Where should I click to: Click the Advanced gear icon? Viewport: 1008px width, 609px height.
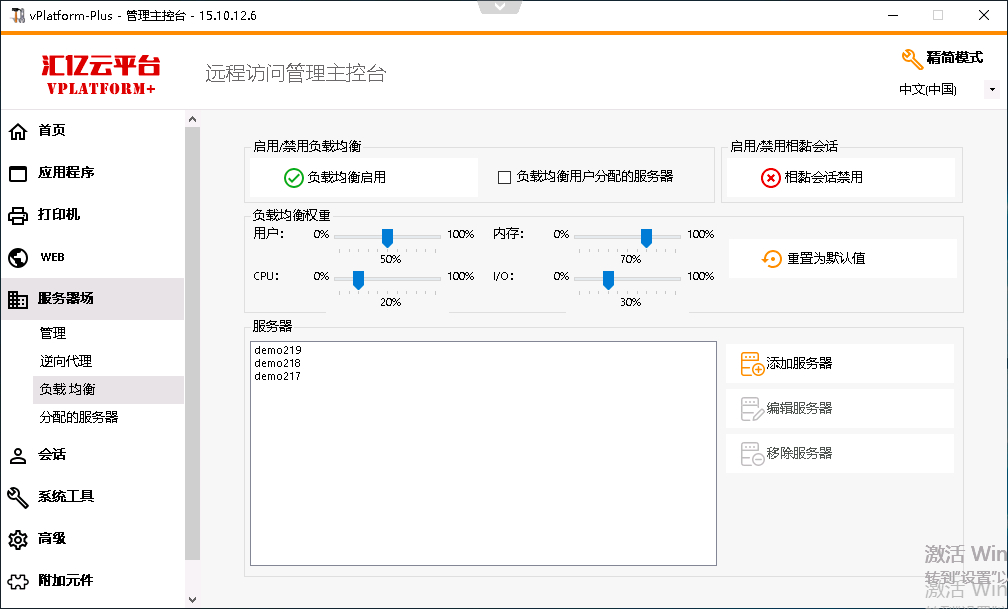pyautogui.click(x=18, y=539)
